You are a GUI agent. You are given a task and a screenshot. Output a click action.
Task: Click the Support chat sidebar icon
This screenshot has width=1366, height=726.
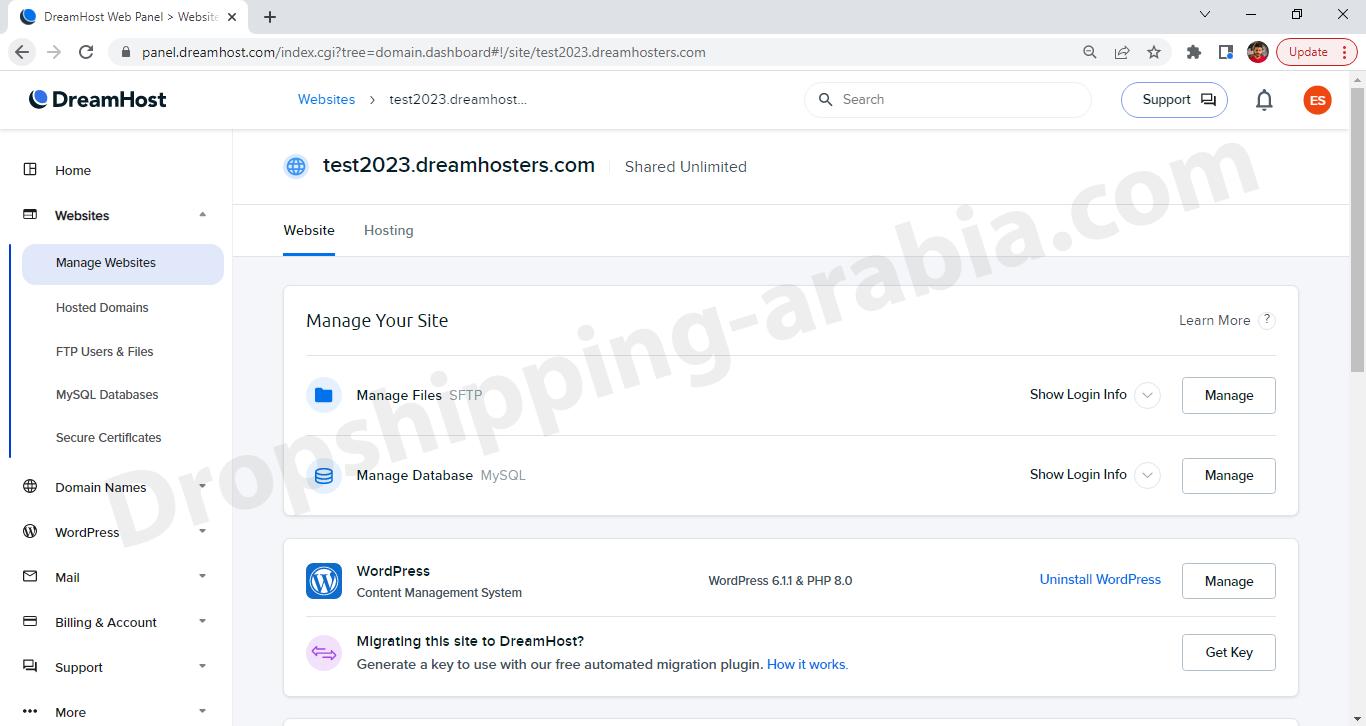point(30,667)
